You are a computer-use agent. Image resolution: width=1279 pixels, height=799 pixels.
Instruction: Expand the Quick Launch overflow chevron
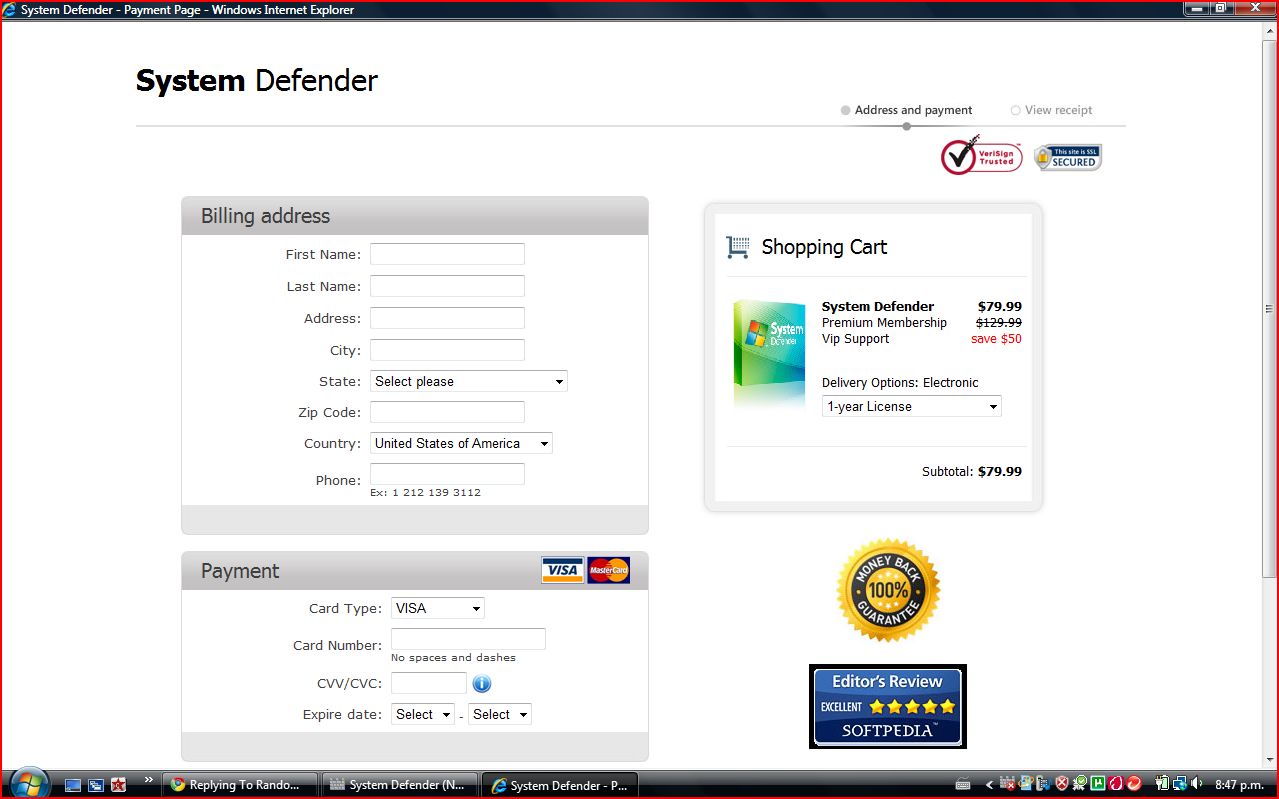point(149,780)
